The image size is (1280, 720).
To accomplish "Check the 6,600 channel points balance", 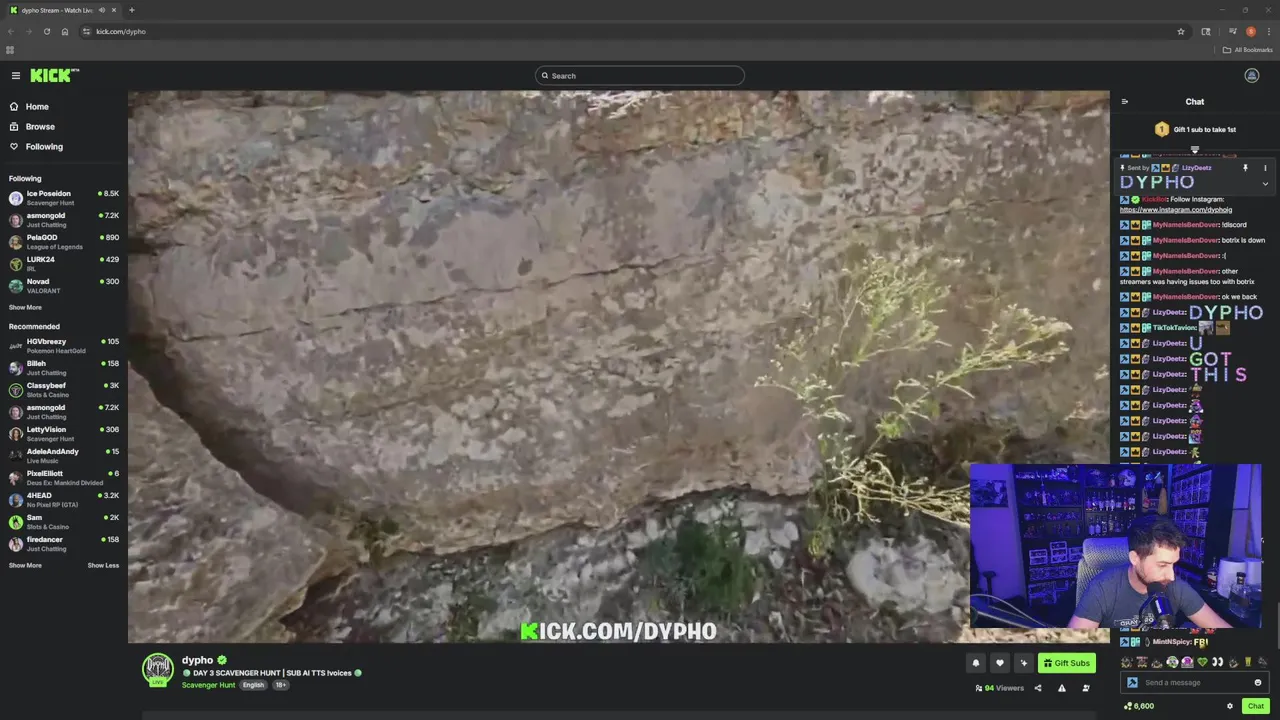I will (1138, 706).
